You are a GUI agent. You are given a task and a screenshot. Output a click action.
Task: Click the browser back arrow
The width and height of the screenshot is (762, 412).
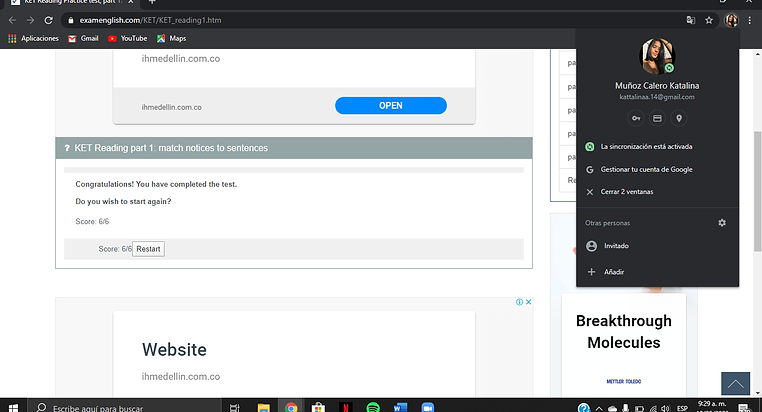tap(13, 20)
